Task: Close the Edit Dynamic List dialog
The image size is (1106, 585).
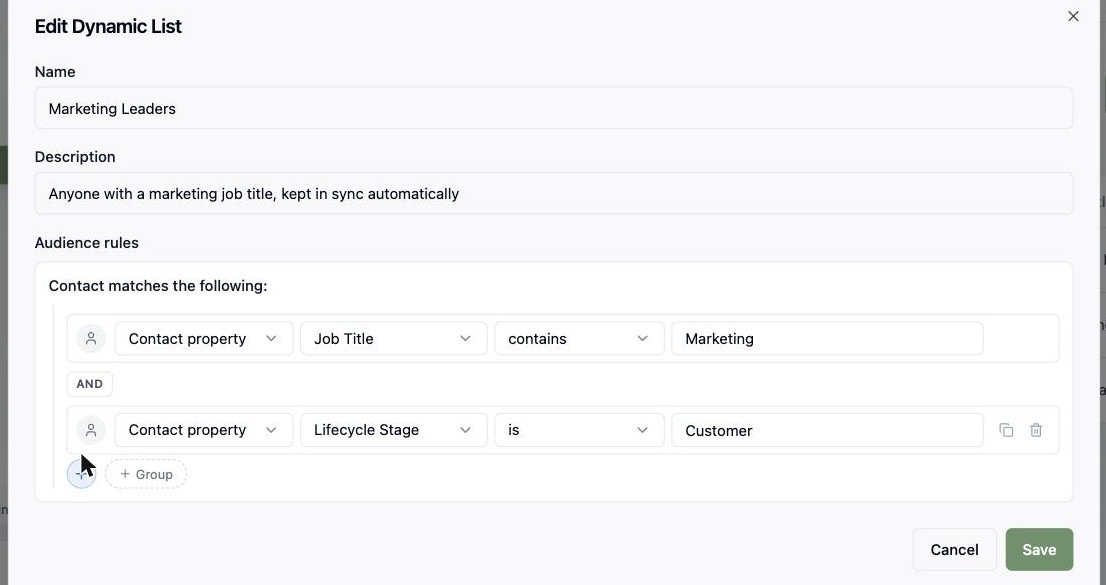Action: click(x=1073, y=16)
